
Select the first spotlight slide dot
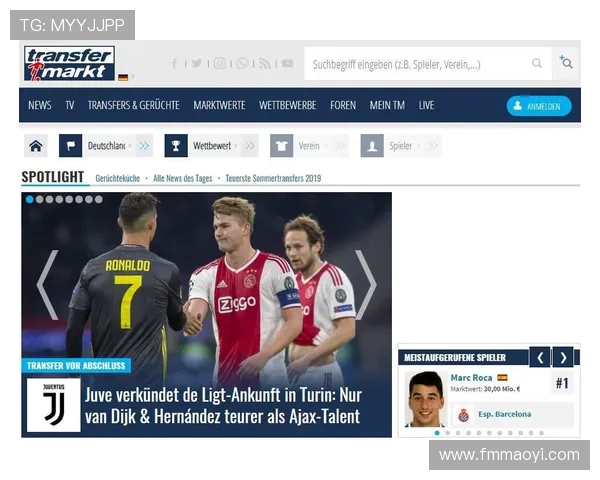pos(30,200)
